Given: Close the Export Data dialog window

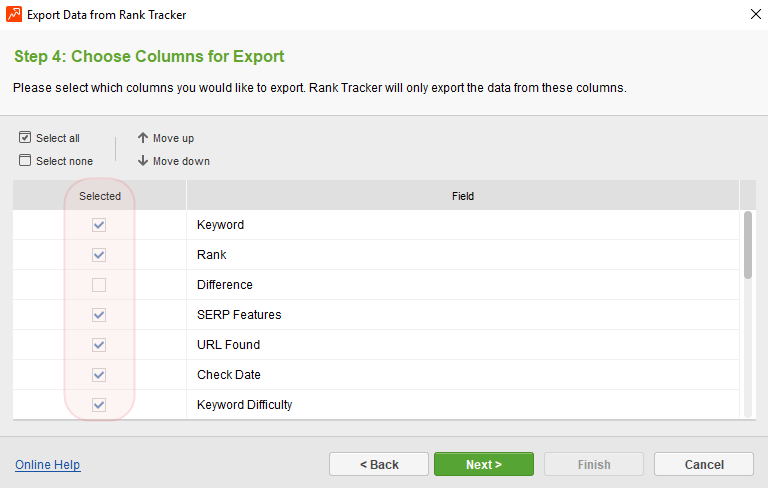Looking at the screenshot, I should (x=755, y=14).
